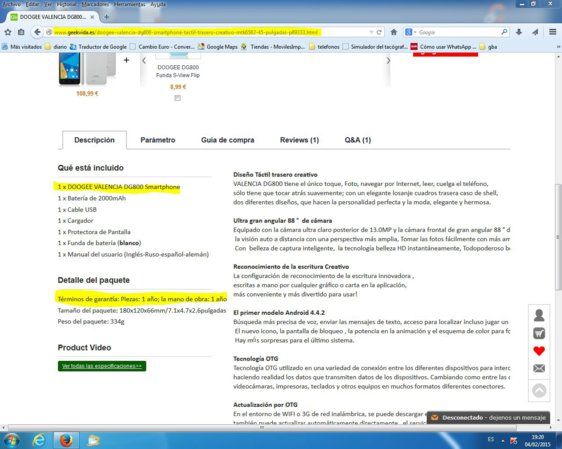
Task: Click the Firefox taskbar icon
Action: click(66, 440)
